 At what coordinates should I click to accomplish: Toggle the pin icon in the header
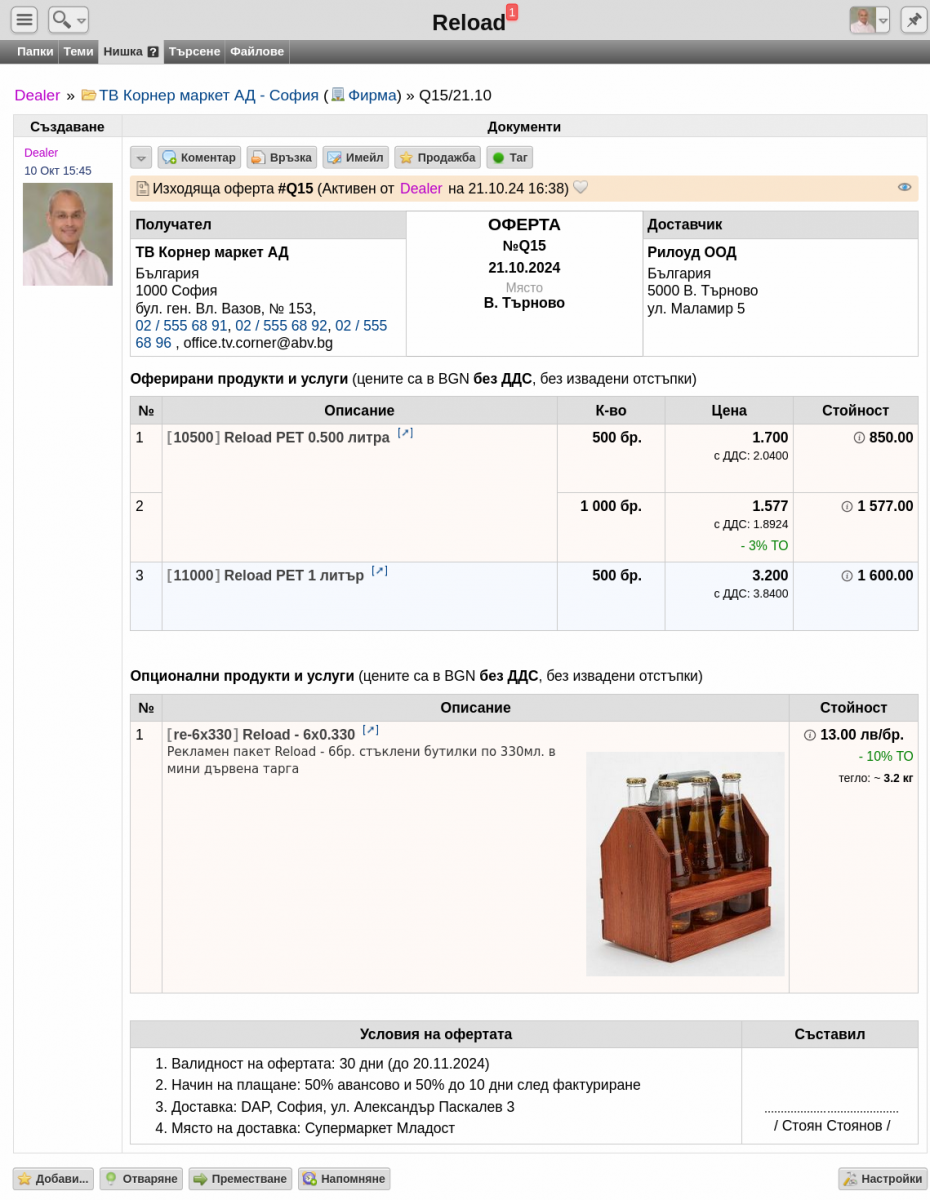pyautogui.click(x=914, y=20)
